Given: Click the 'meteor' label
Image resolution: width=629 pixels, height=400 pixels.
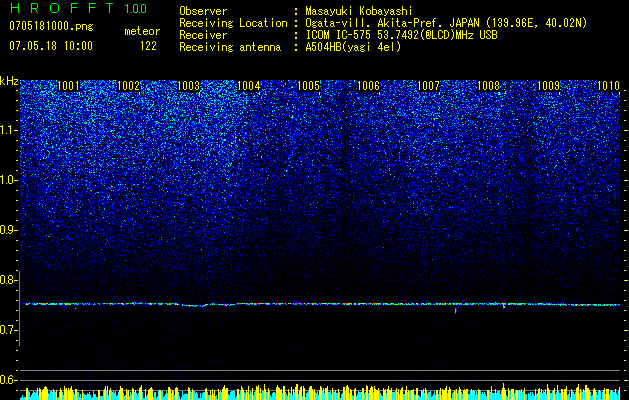Looking at the screenshot, I should tap(142, 31).
